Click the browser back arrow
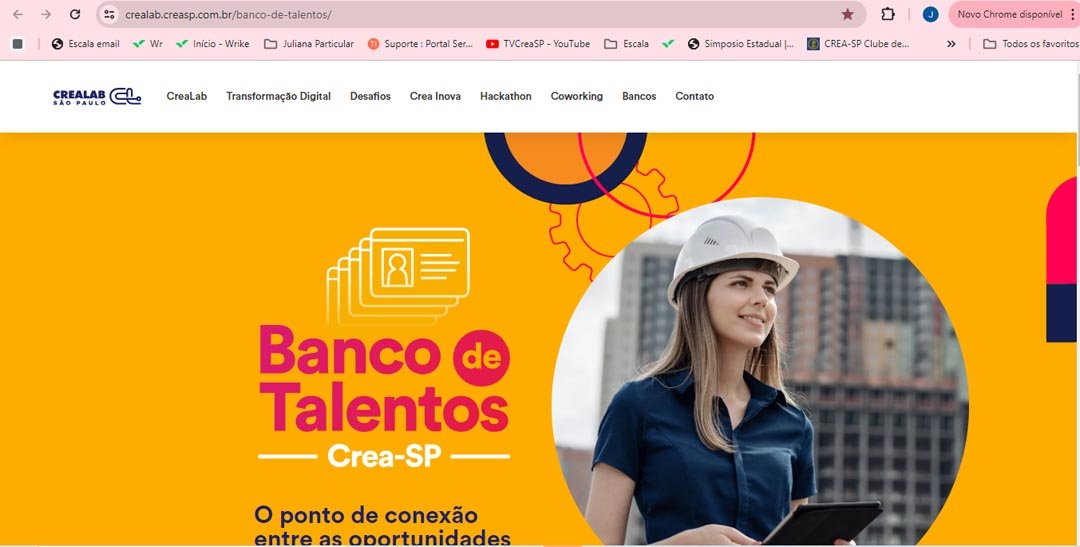This screenshot has width=1080, height=547. tap(18, 14)
